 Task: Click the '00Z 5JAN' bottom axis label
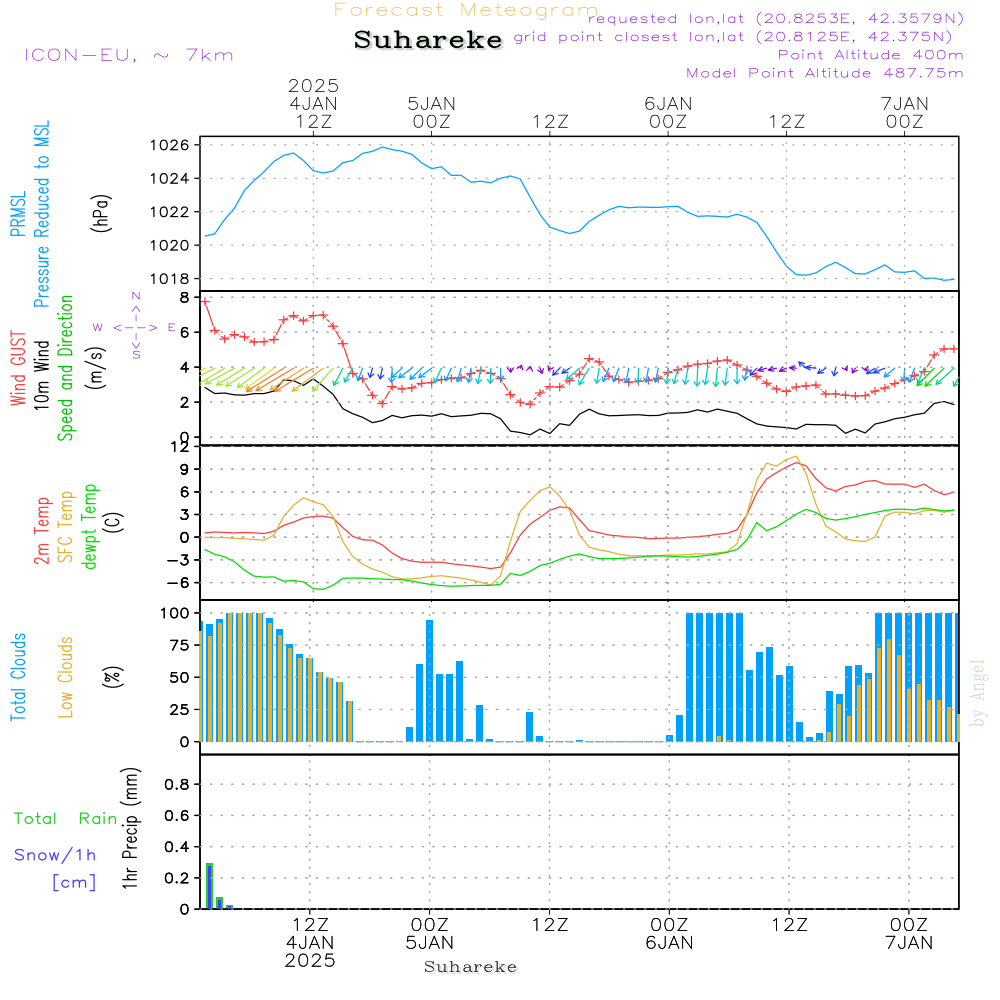click(x=430, y=934)
